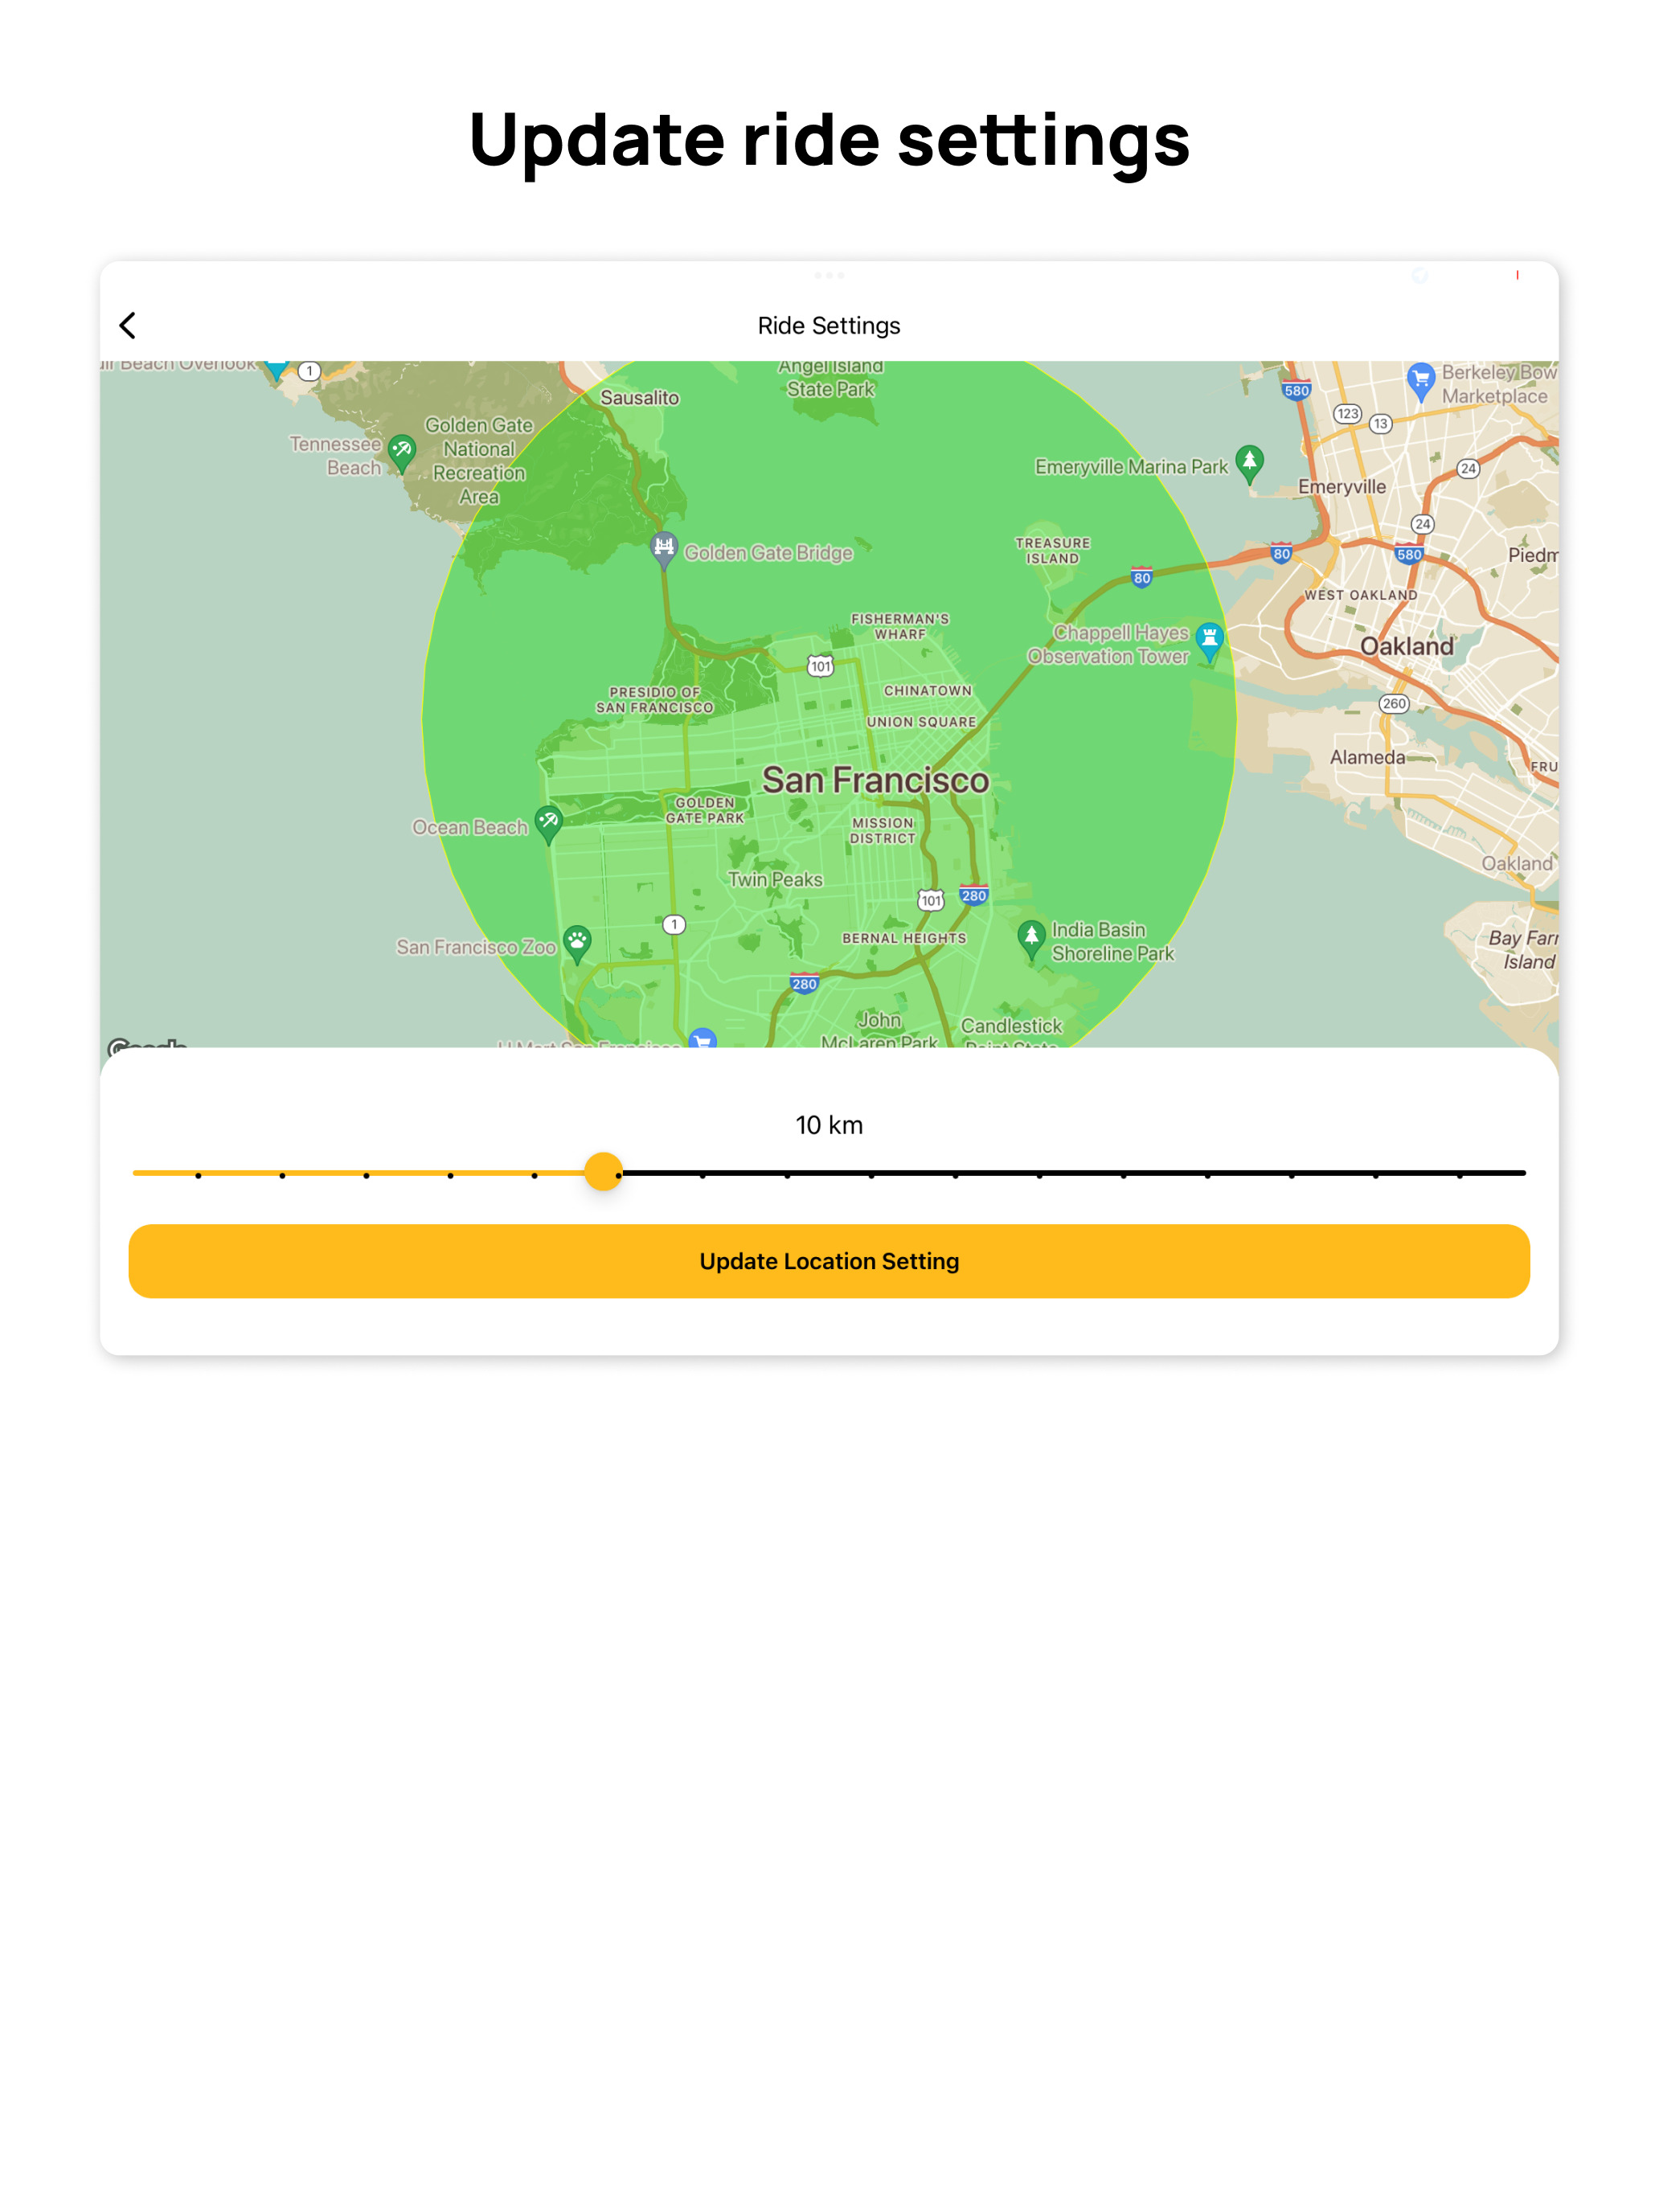Click the Twin Peaks map label
The width and height of the screenshot is (1659, 2212).
click(x=775, y=879)
